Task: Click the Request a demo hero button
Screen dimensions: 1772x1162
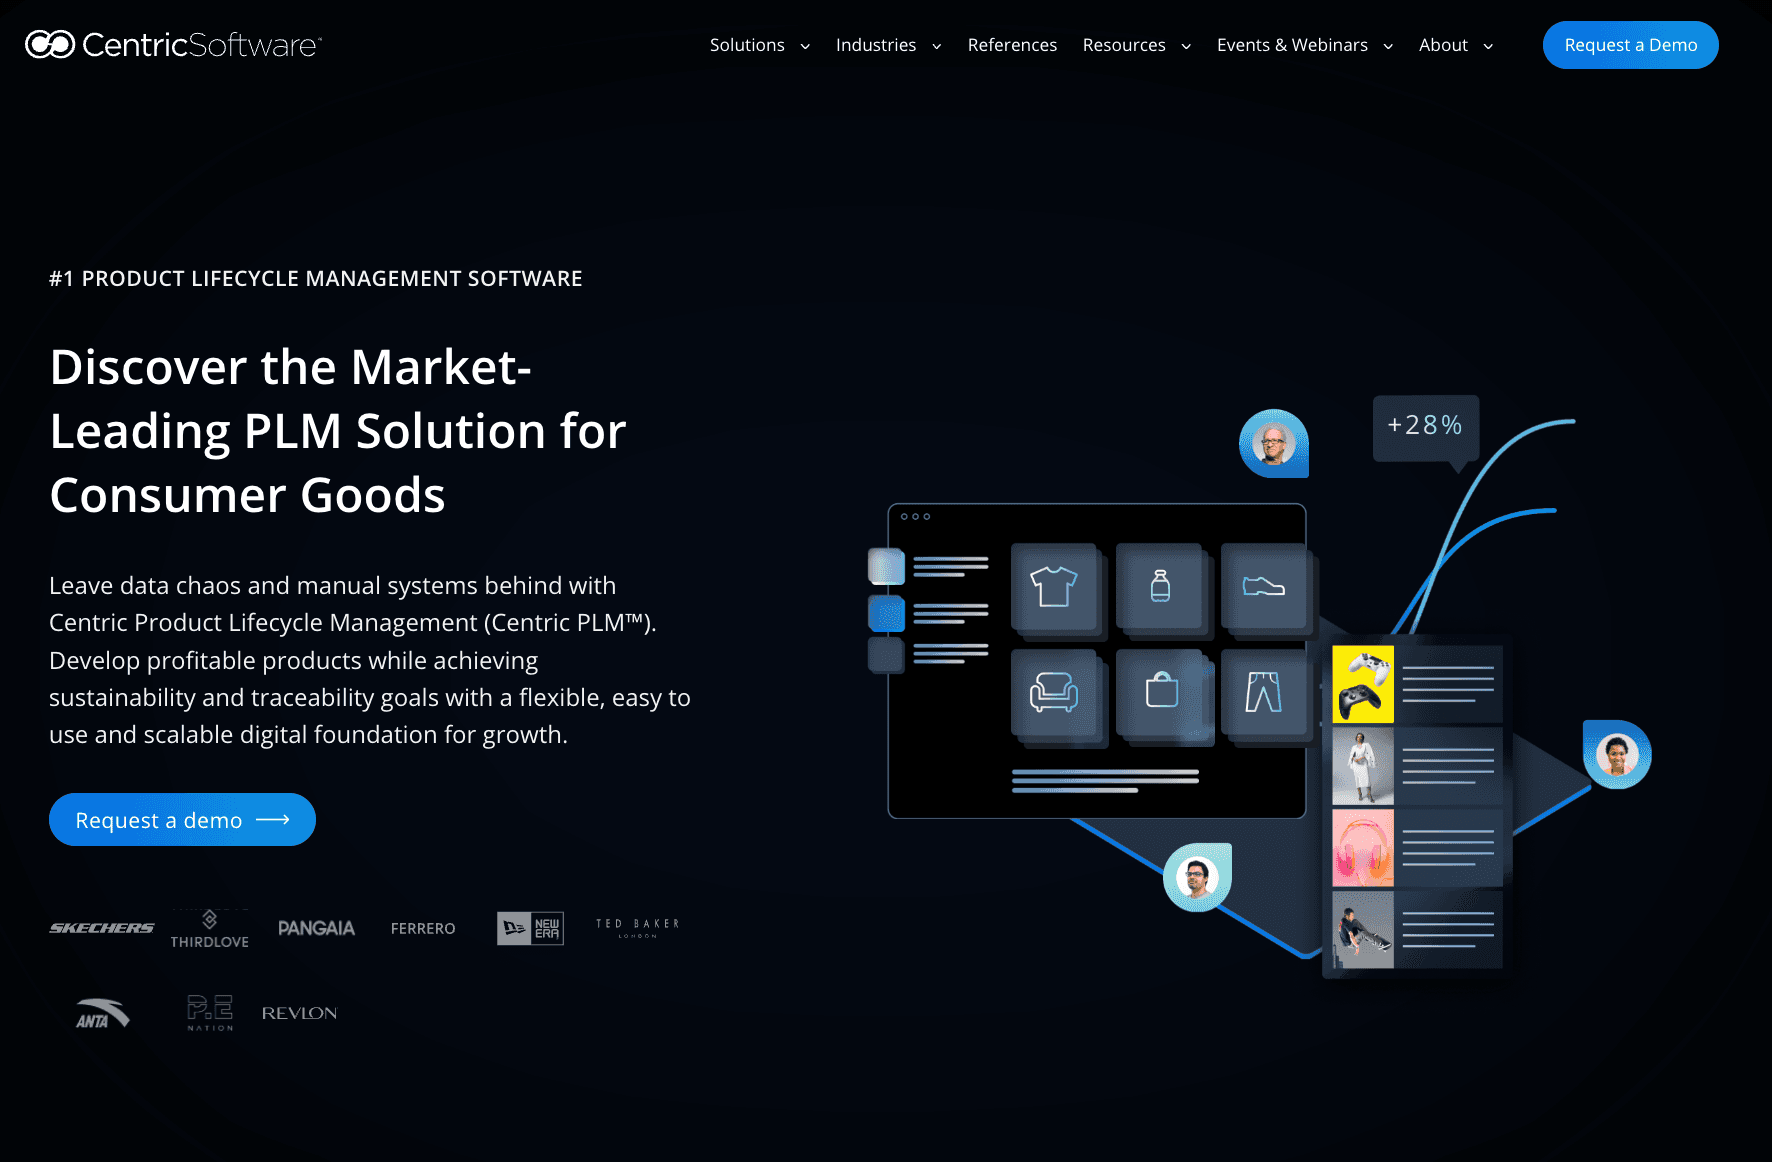Action: tap(182, 820)
